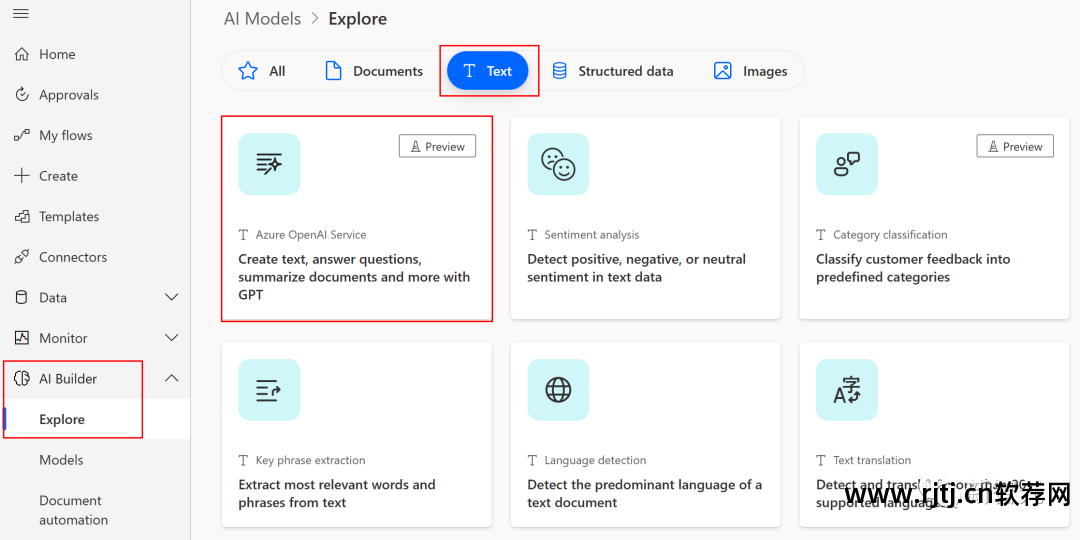1080x540 pixels.
Task: Click the Azure OpenAI Service text-generation icon
Action: 269,164
